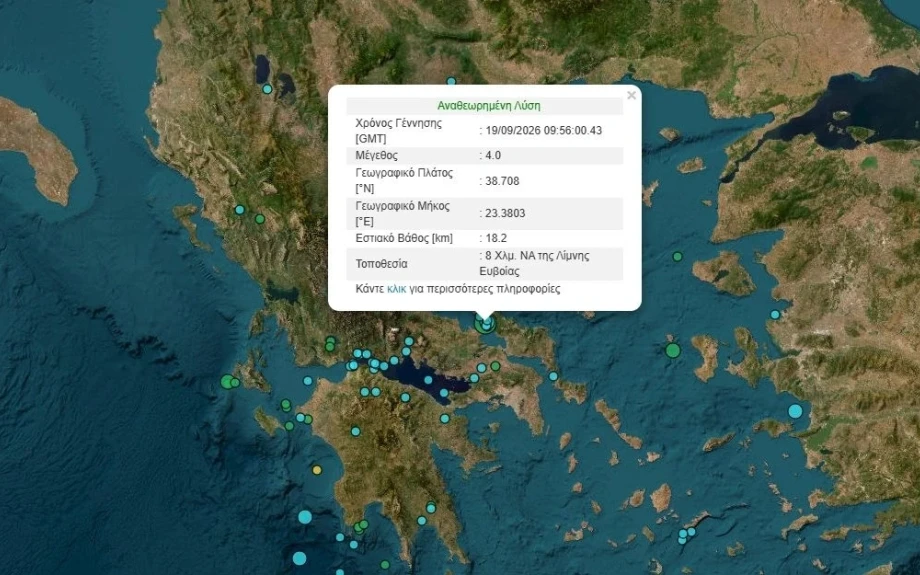
Task: Select the large green ring marker under the popup pointer
Action: click(x=485, y=323)
